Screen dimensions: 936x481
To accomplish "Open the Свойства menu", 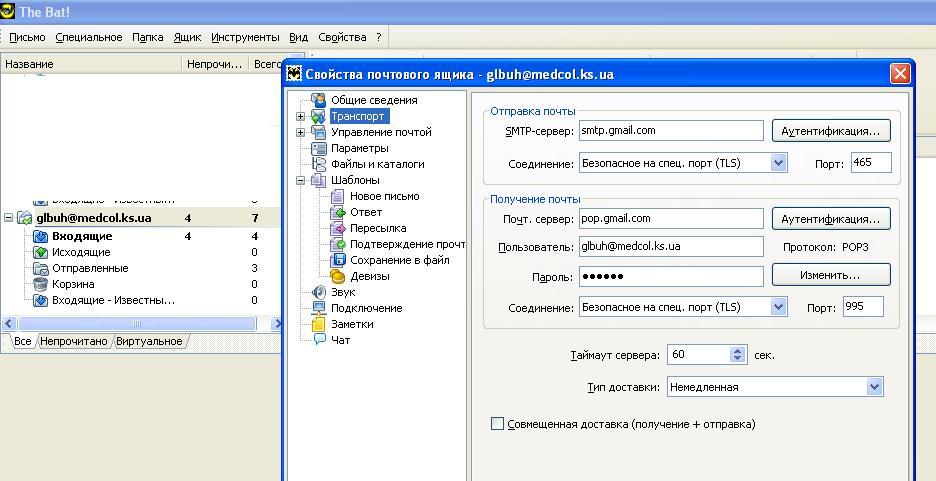I will click(342, 37).
